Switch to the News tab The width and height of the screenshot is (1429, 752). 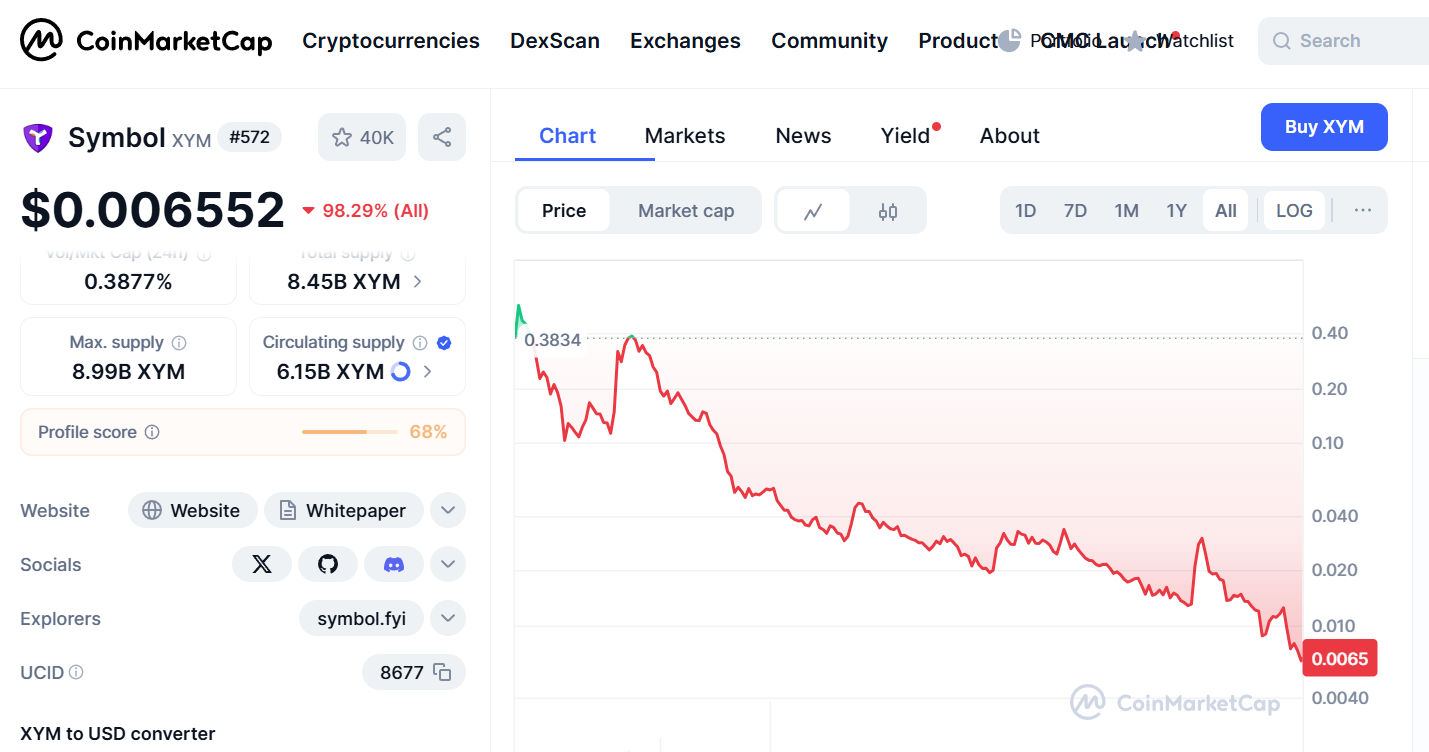(803, 136)
